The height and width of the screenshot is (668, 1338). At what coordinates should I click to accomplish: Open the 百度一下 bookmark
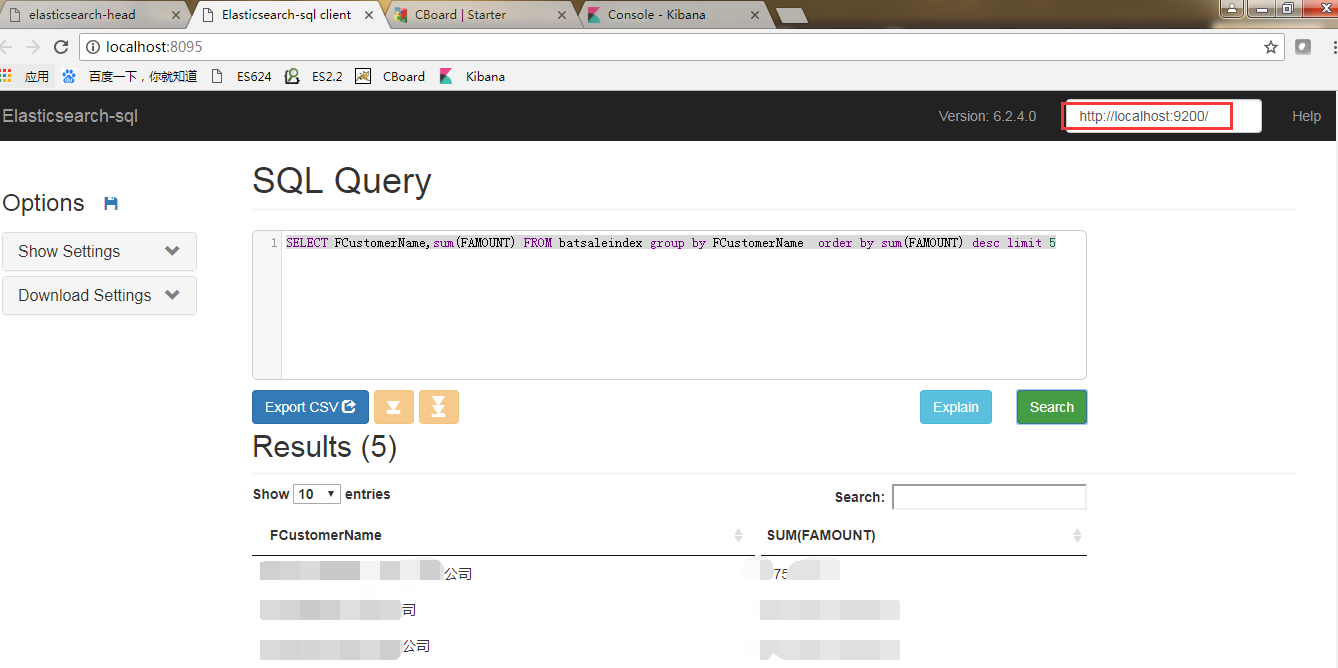[129, 76]
